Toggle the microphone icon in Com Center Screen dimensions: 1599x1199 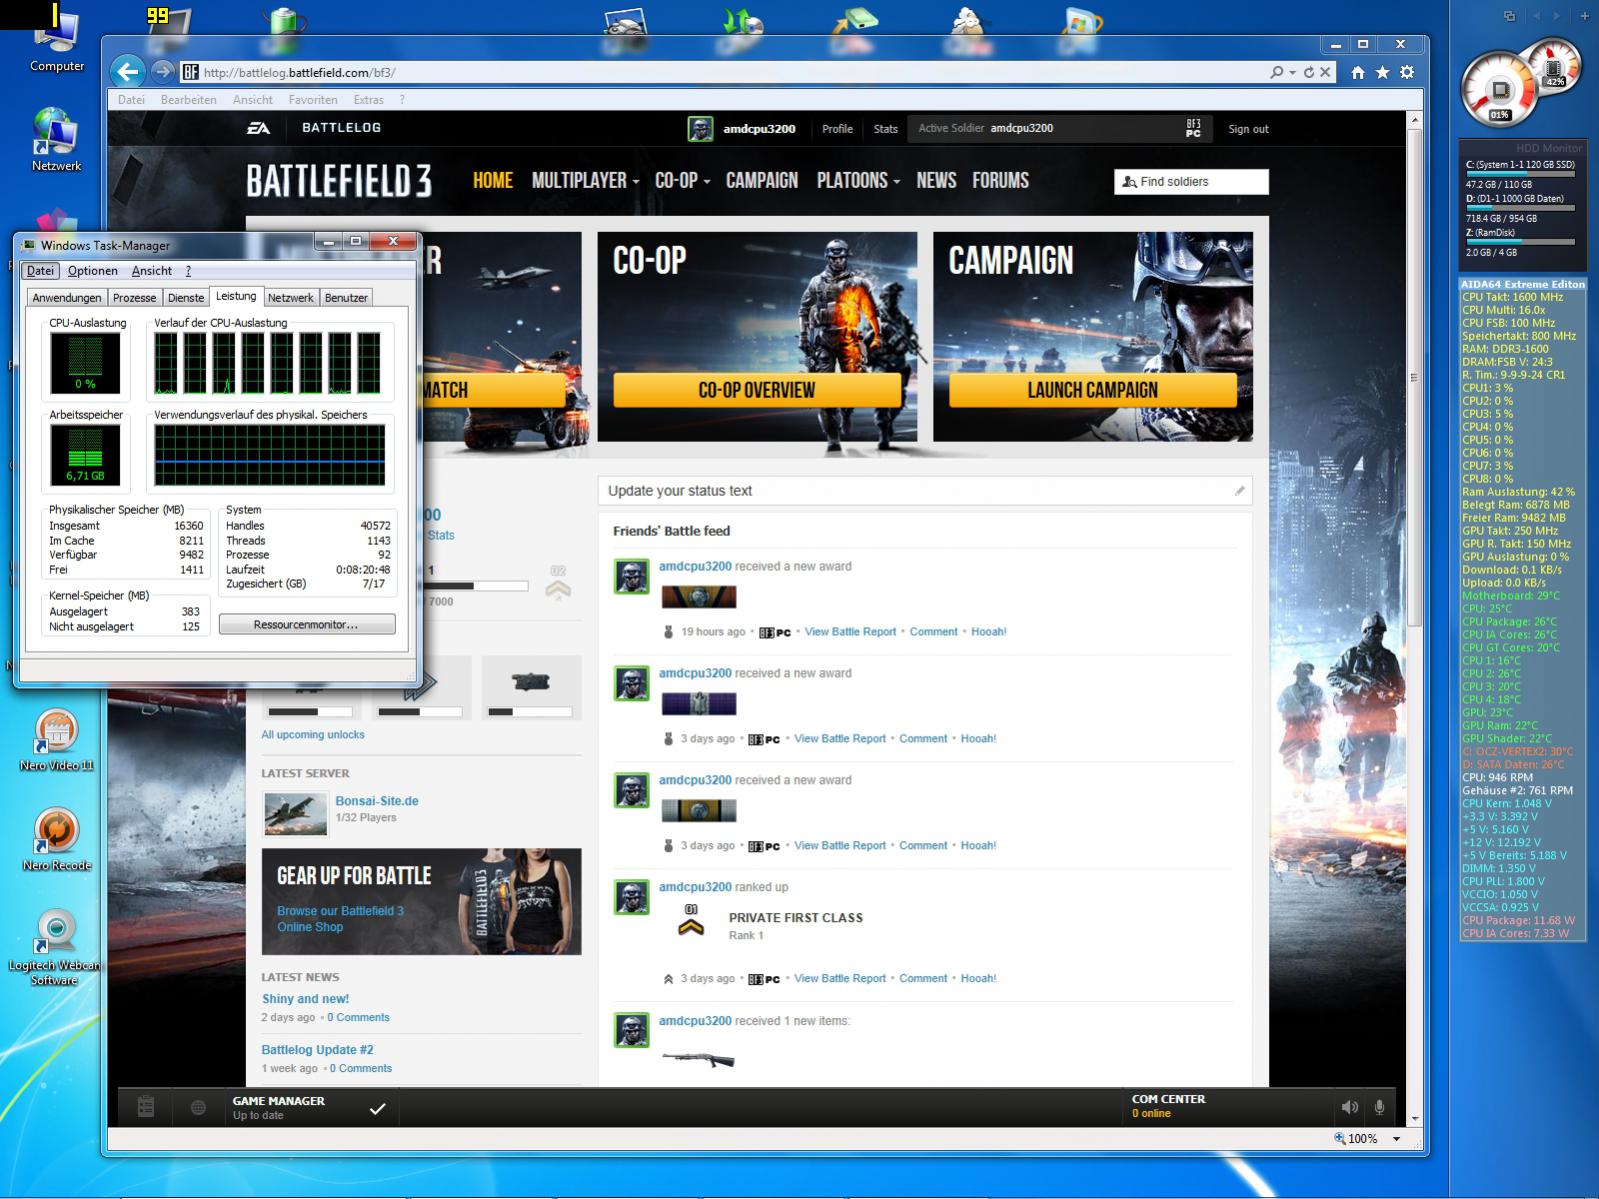1380,1107
